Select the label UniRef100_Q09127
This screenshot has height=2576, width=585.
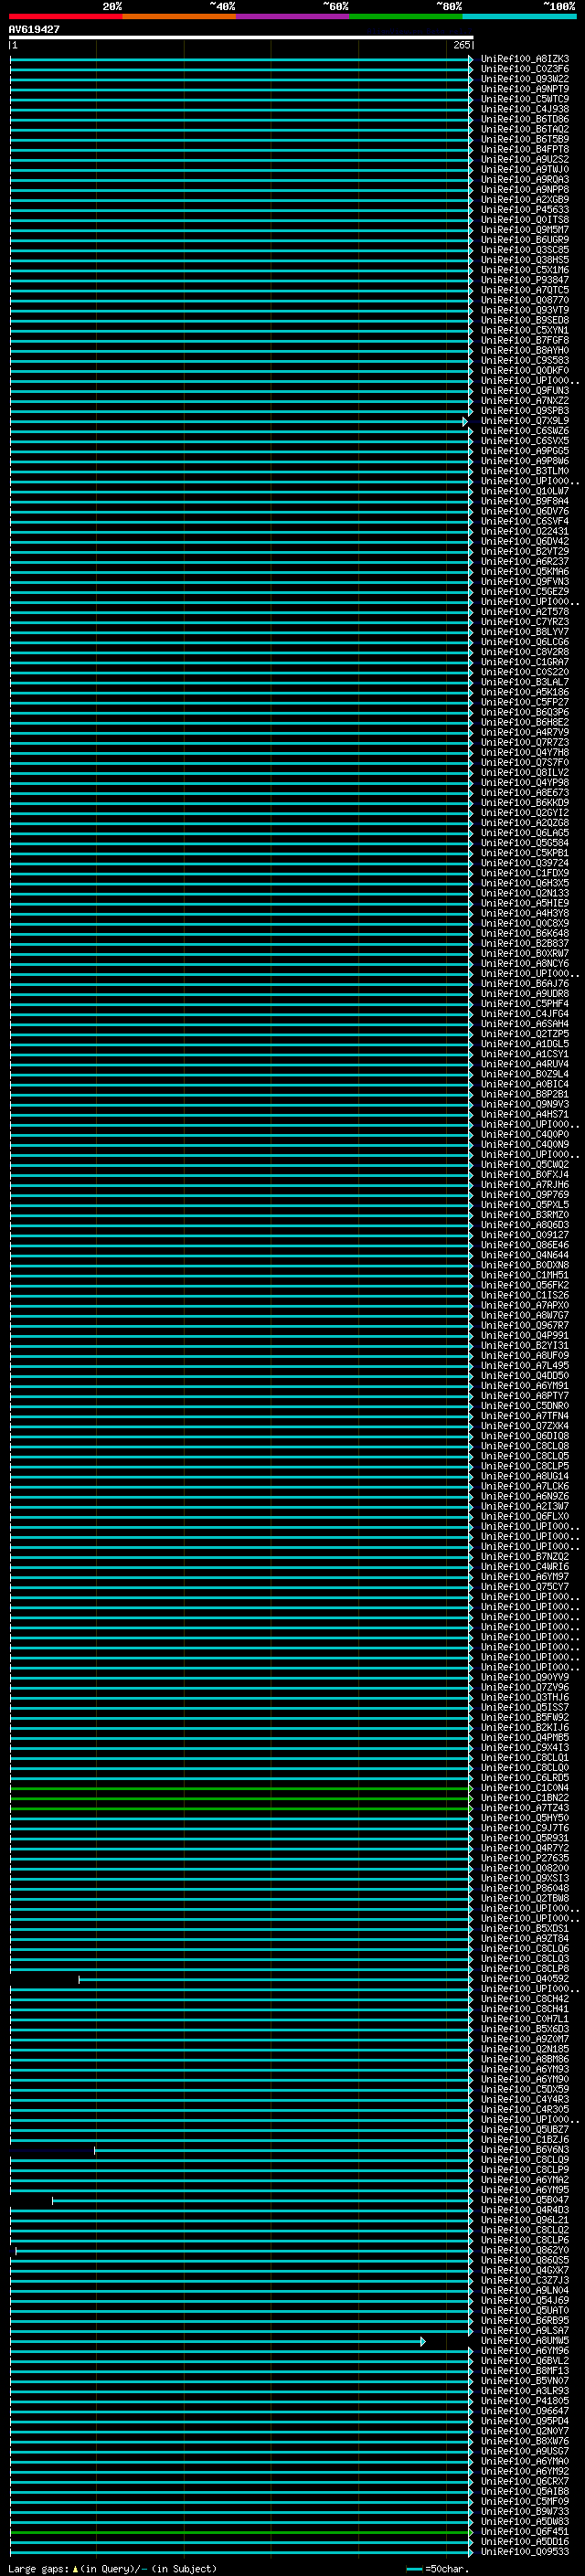click(x=525, y=1235)
